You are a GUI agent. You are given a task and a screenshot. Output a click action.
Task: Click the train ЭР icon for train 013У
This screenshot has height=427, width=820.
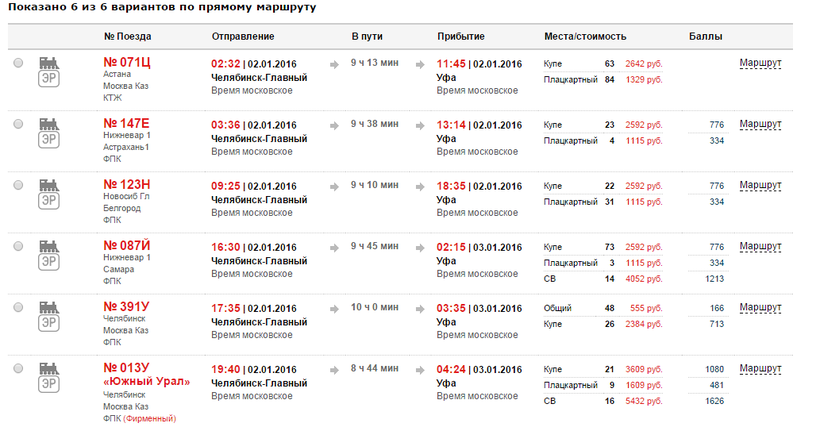click(x=47, y=377)
